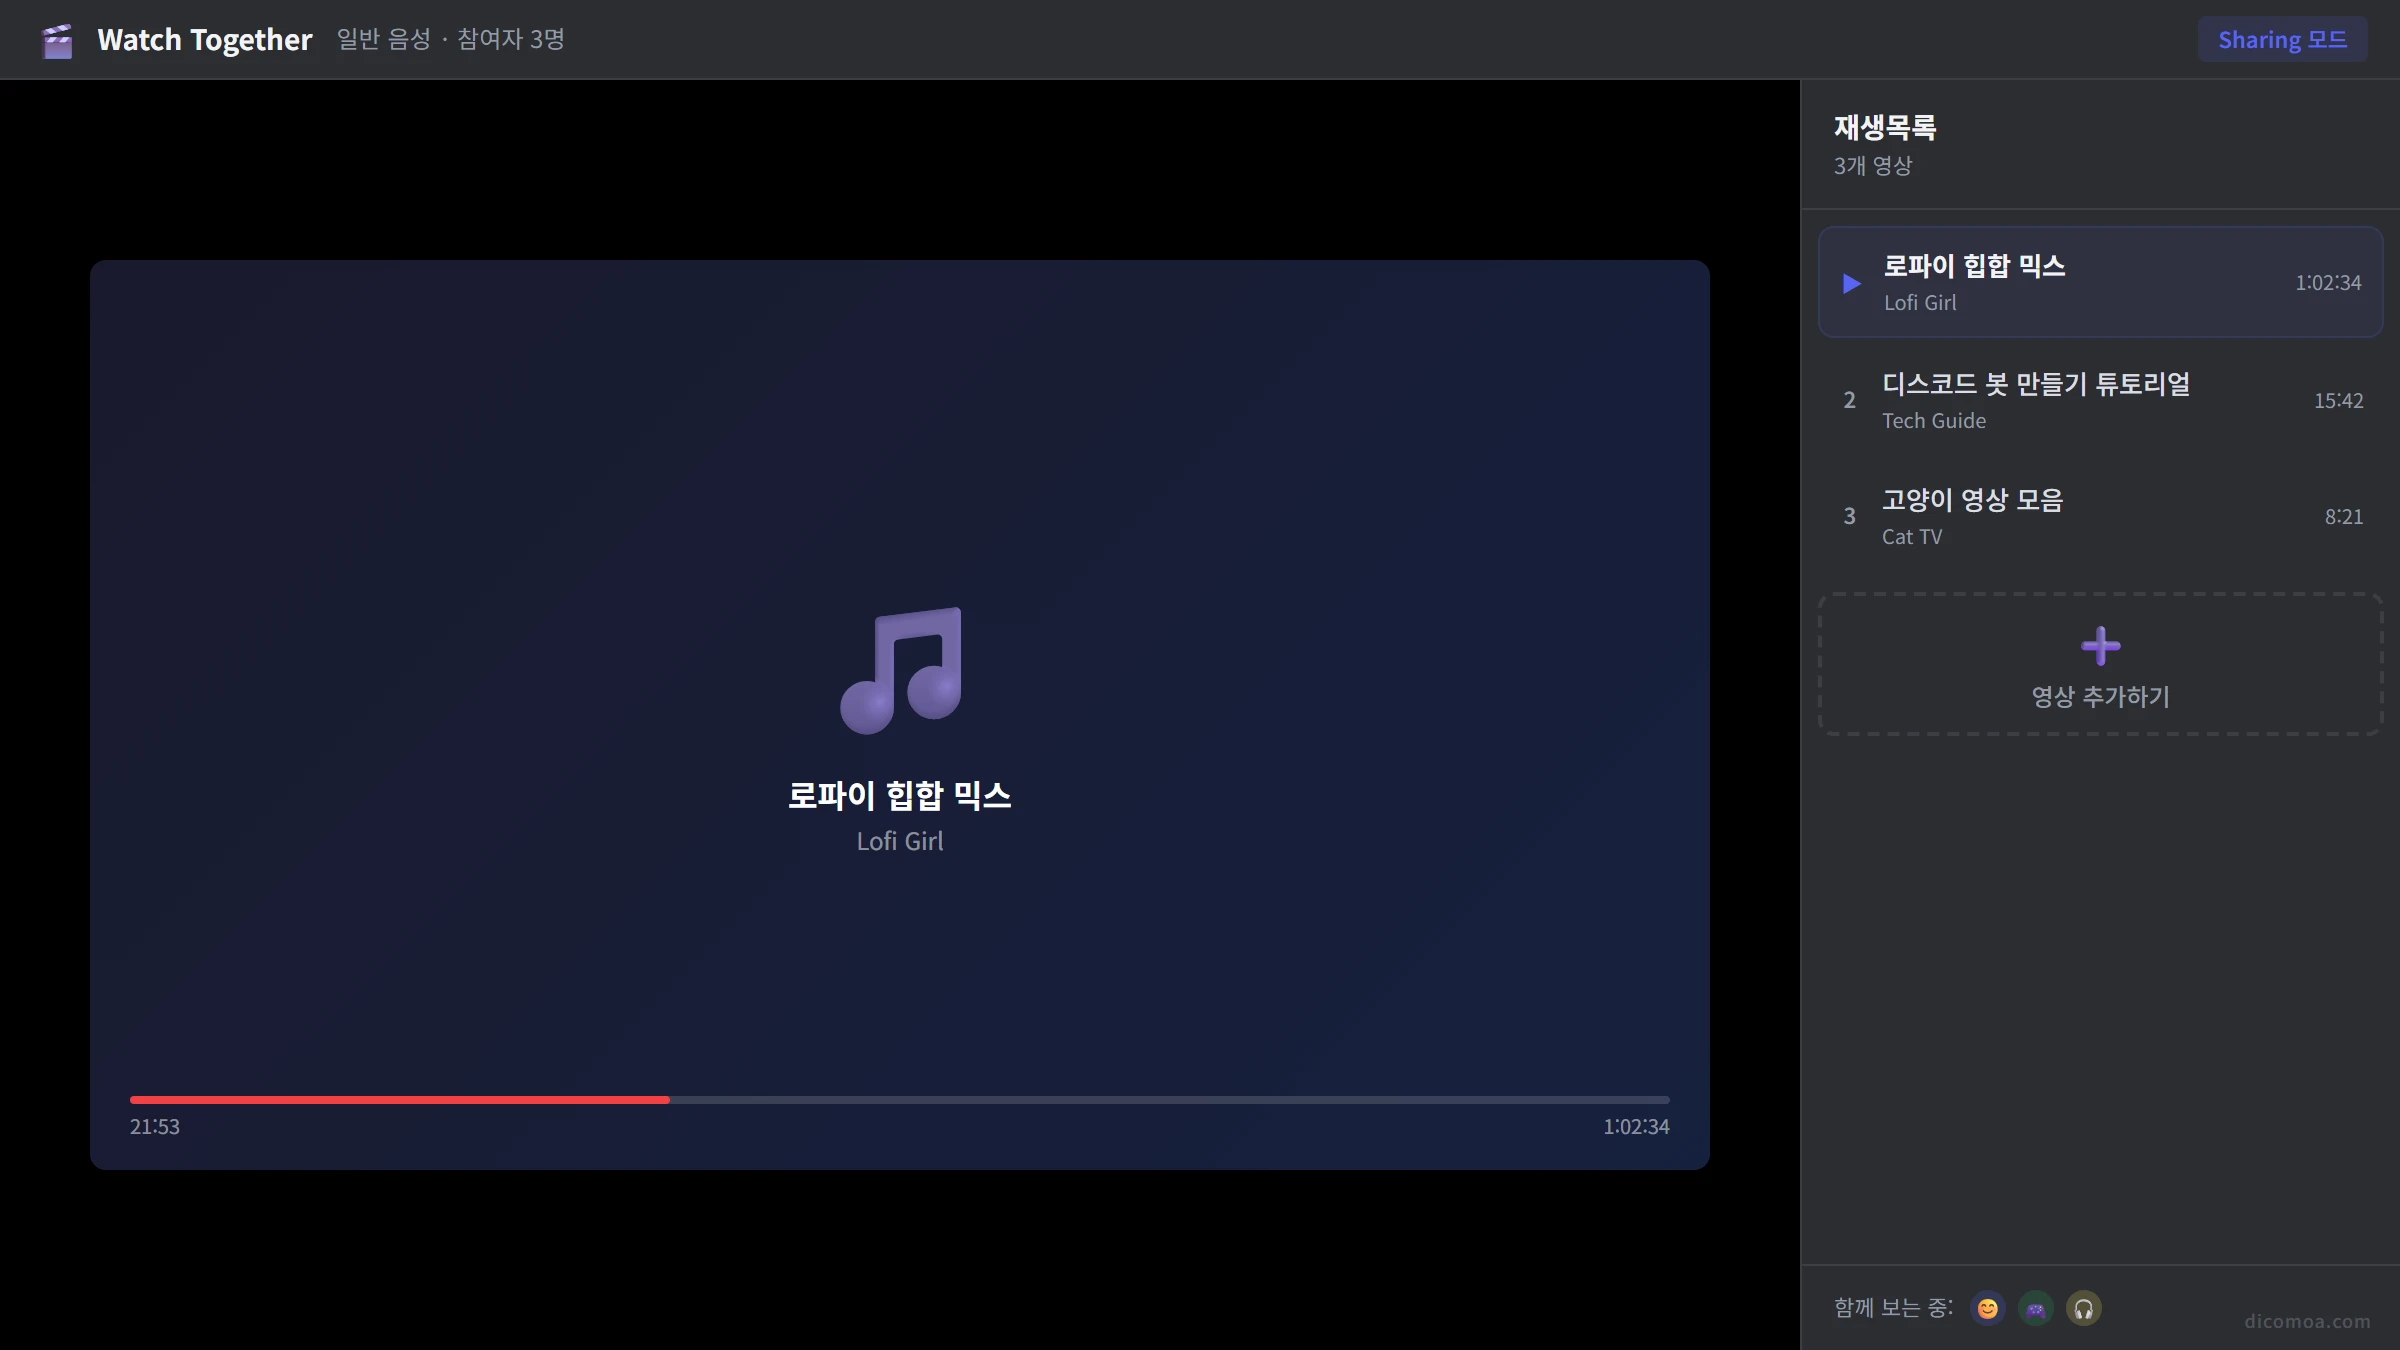
Task: Click the 일반 음성 · 참여자 3명 status
Action: pyautogui.click(x=451, y=40)
